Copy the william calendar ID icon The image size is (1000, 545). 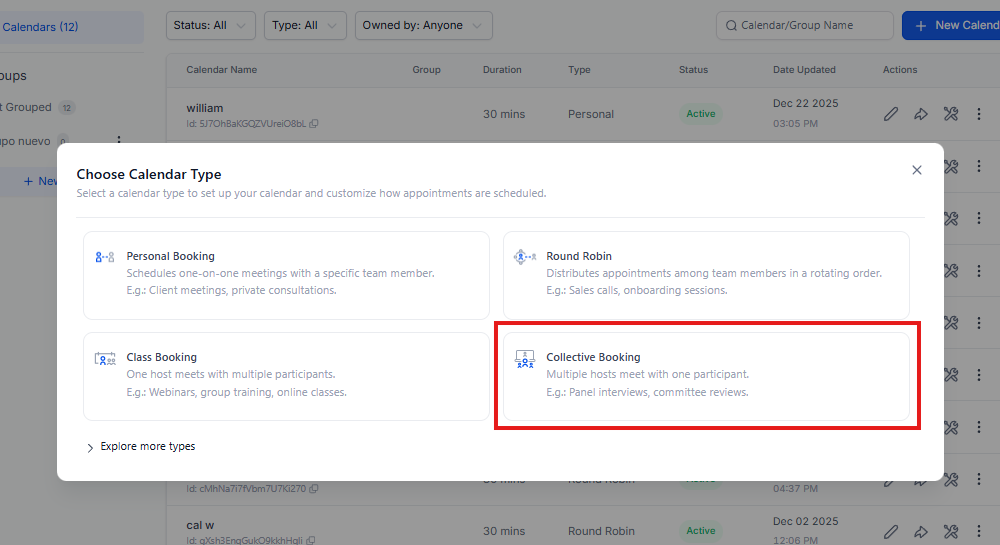(314, 124)
